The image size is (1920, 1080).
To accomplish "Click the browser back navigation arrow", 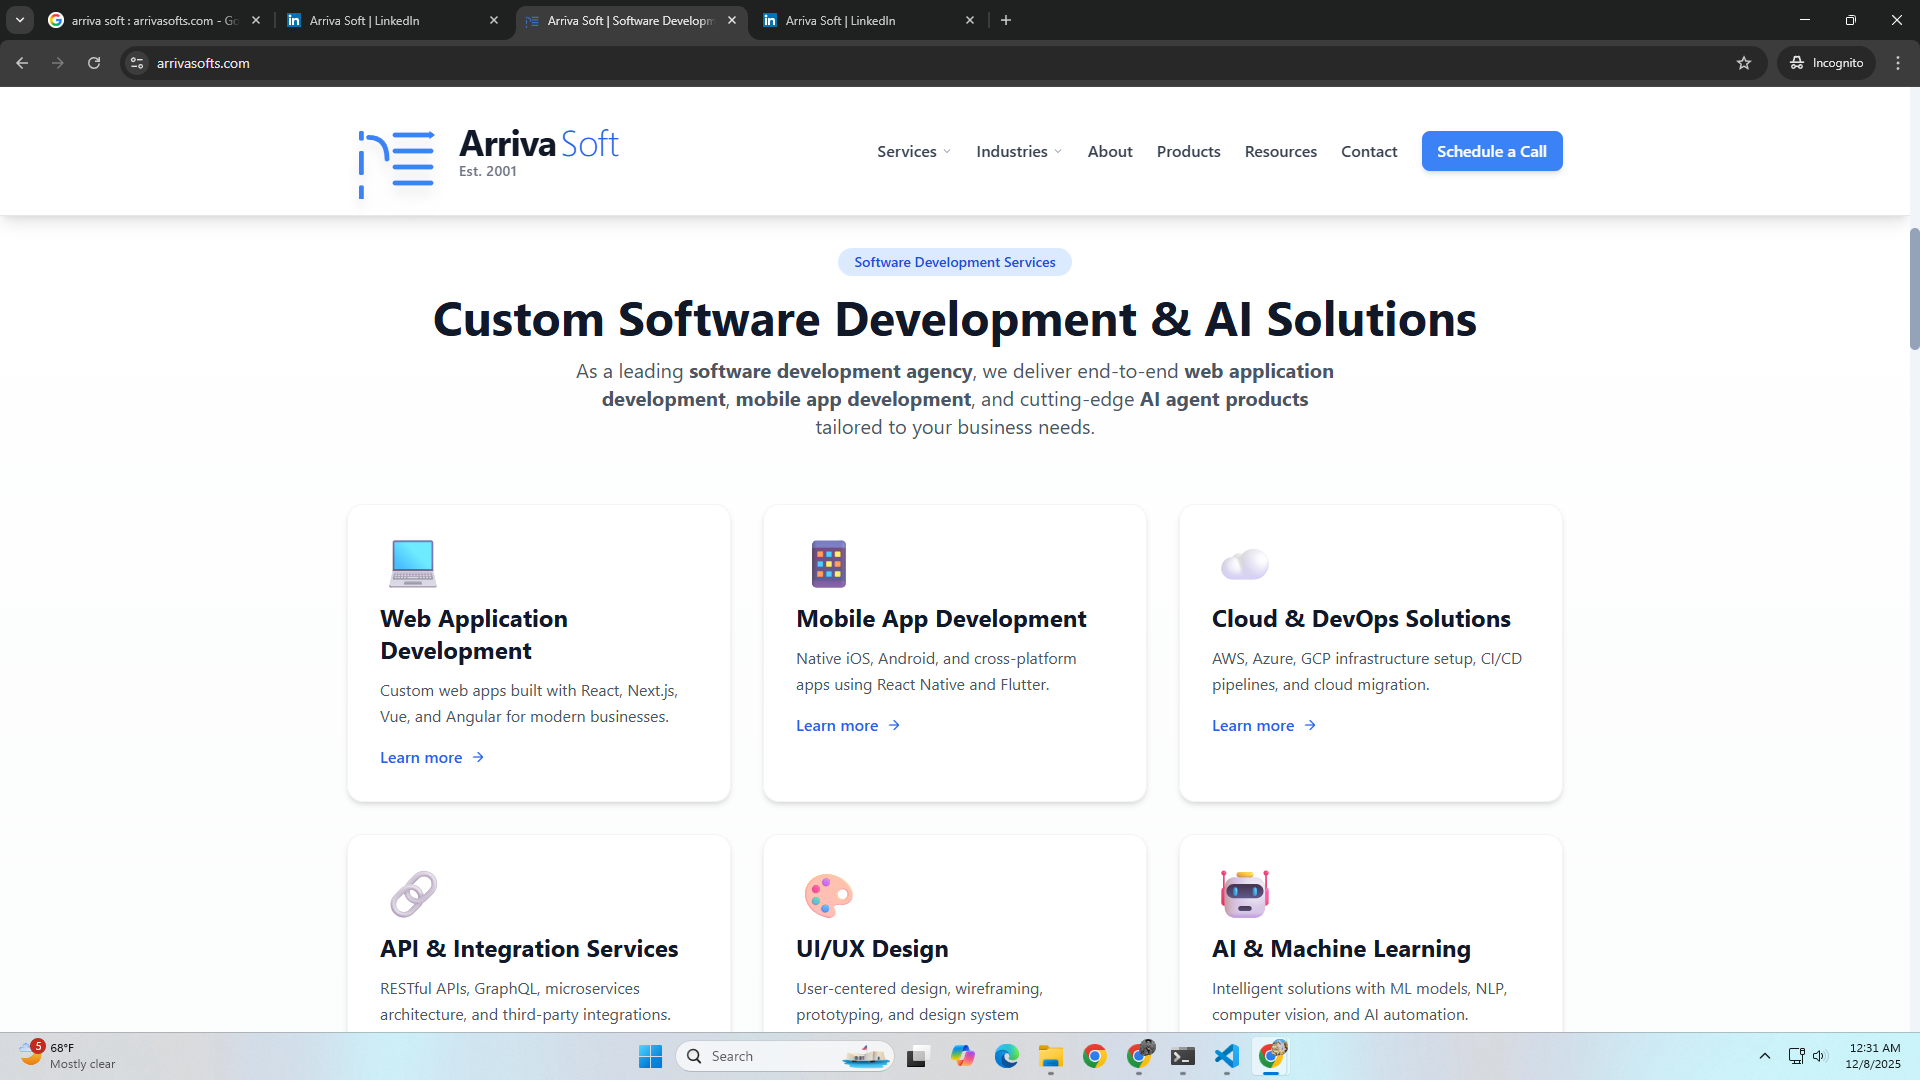I will click(x=22, y=63).
